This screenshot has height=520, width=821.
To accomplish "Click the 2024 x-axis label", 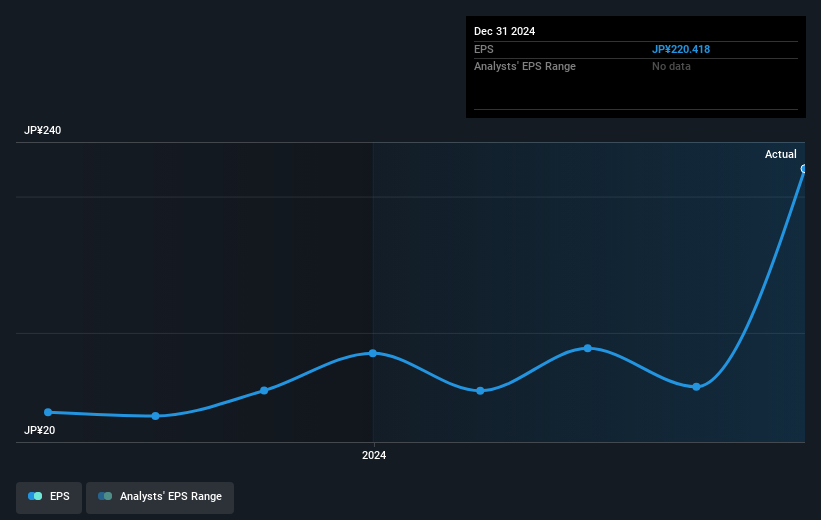I will [x=374, y=455].
